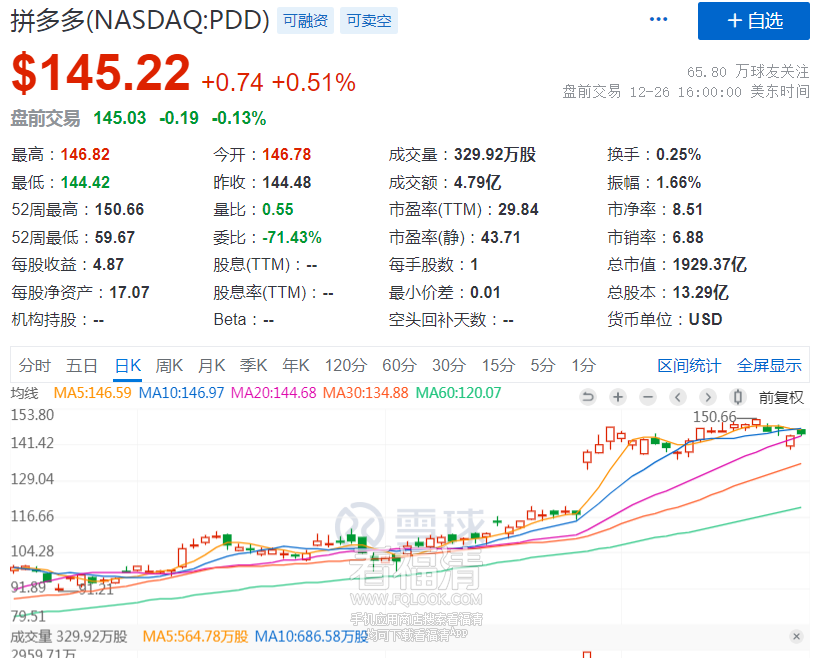Click the 成交量 value 329.92万股 in stats
Image resolution: width=832 pixels, height=658 pixels.
pyautogui.click(x=495, y=155)
